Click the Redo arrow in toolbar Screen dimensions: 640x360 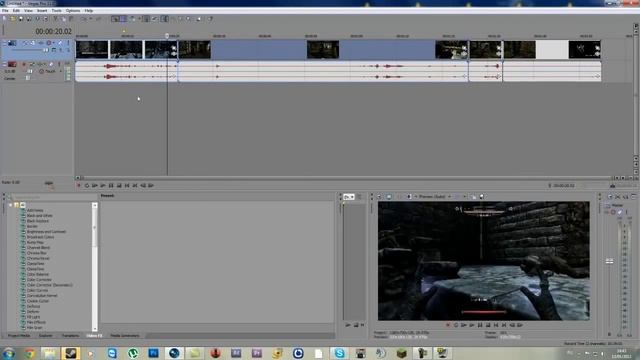point(98,19)
